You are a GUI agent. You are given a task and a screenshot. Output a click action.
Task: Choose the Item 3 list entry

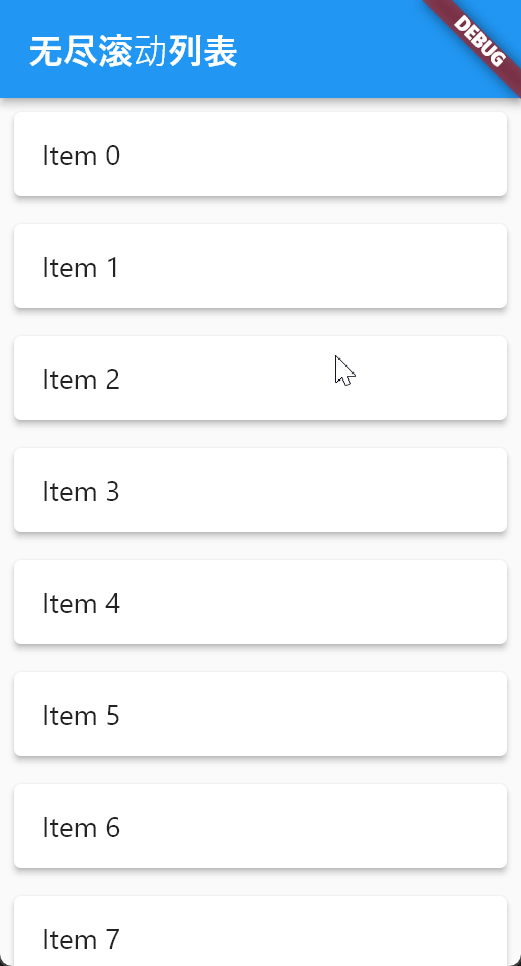click(x=260, y=490)
